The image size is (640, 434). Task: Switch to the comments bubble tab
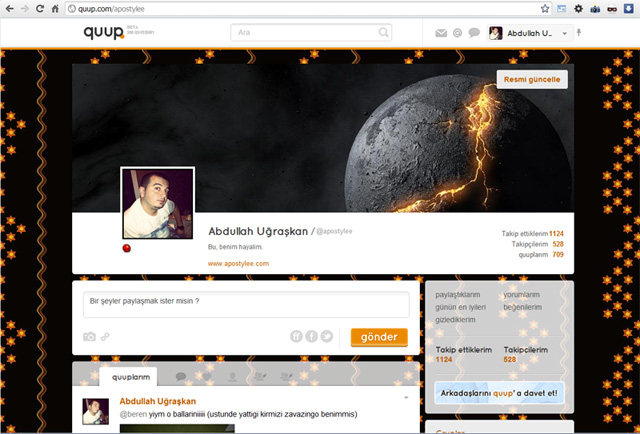181,377
